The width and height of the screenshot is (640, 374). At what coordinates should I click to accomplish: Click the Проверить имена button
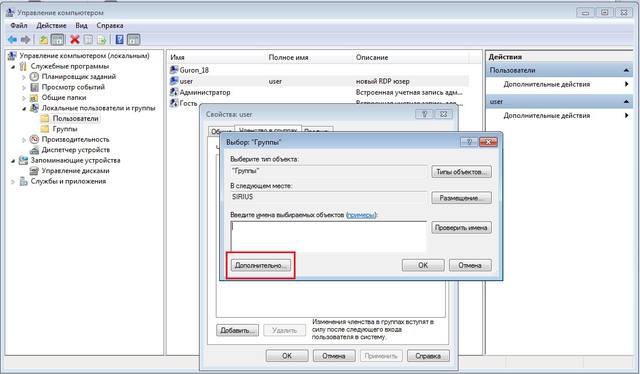point(461,228)
